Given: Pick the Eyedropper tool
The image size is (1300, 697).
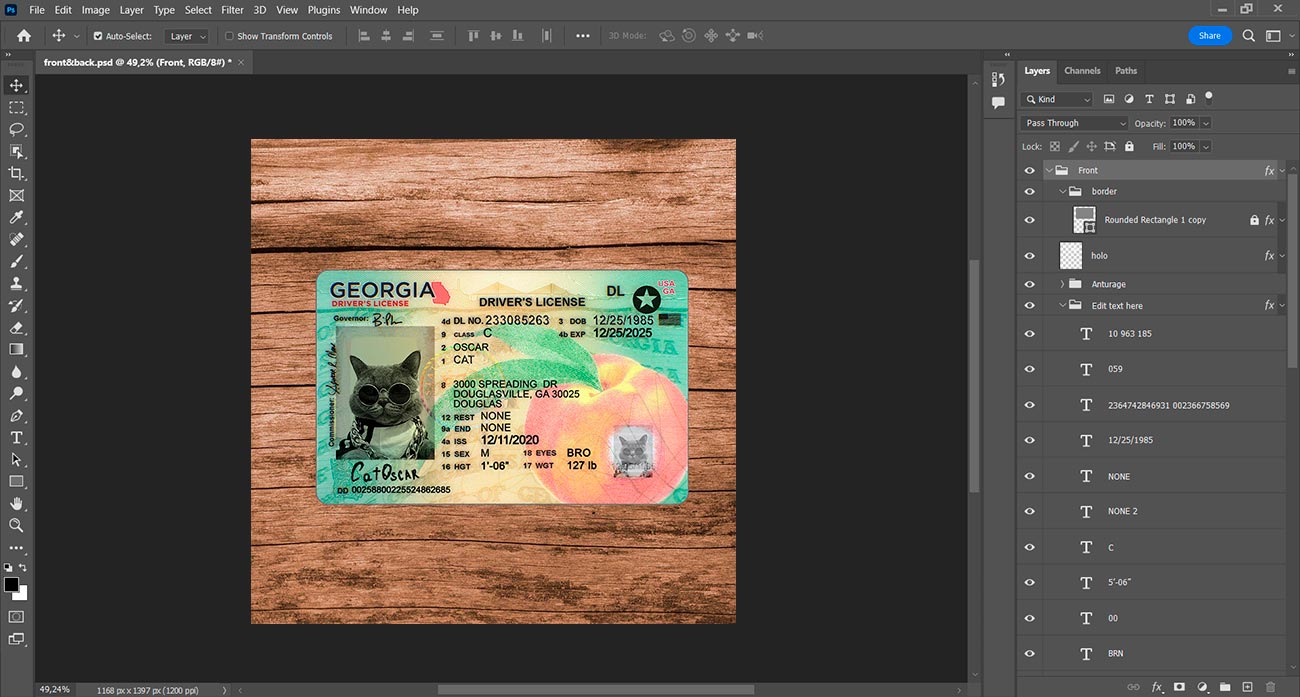Looking at the screenshot, I should click(x=17, y=217).
